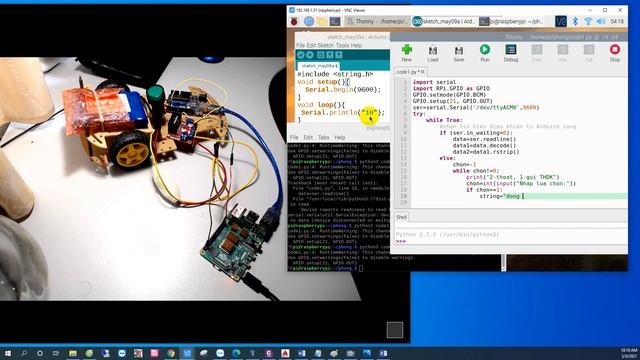Open the Windows Start menu
This screenshot has height=360, width=640.
point(7,353)
